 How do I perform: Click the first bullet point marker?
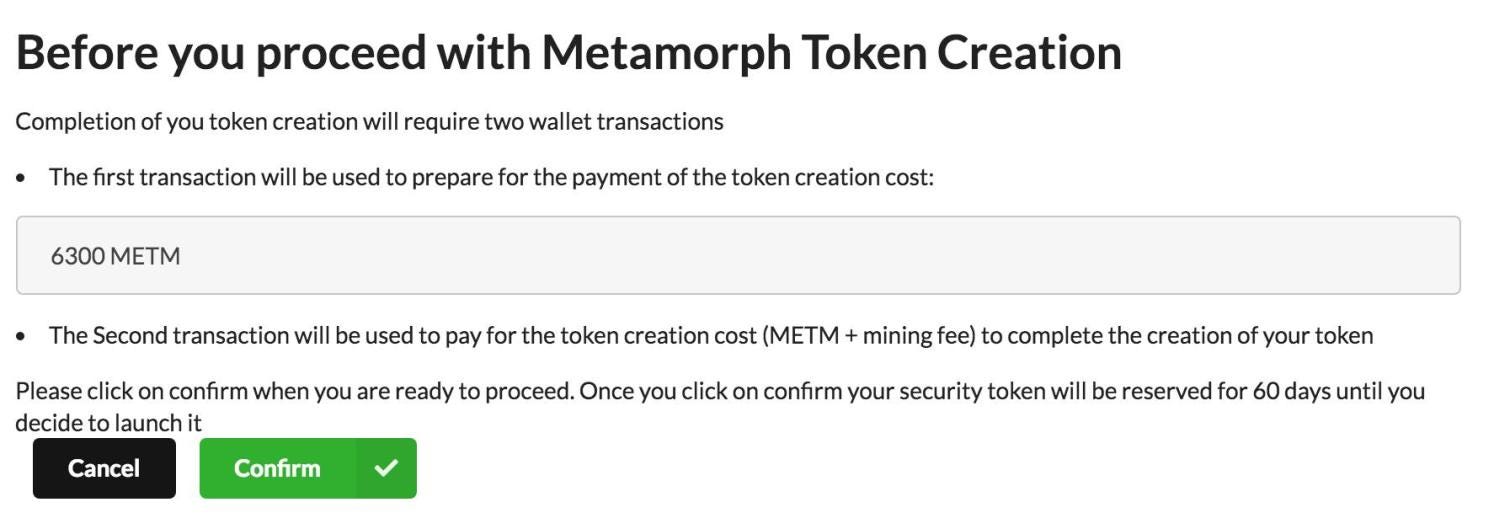(22, 179)
